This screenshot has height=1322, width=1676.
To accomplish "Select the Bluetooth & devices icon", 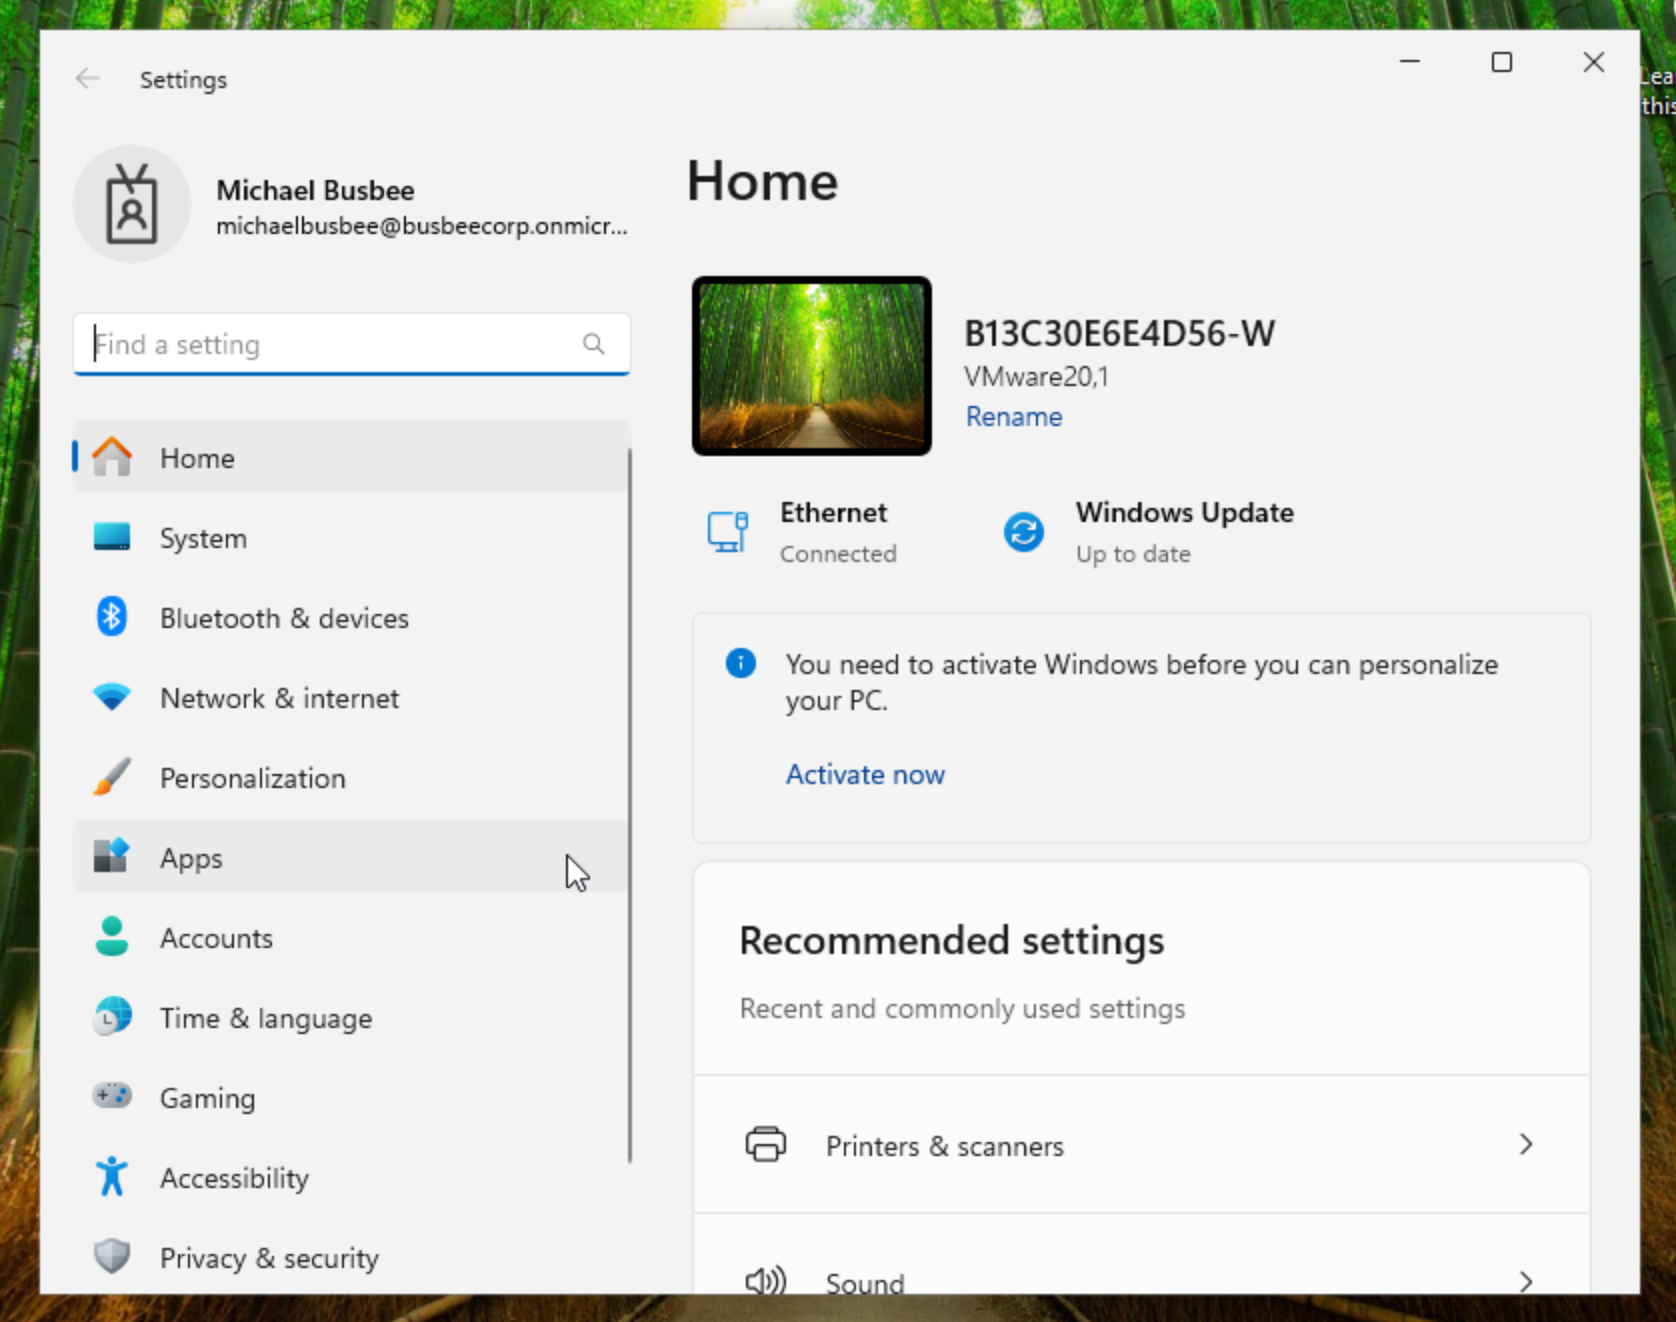I will [113, 617].
